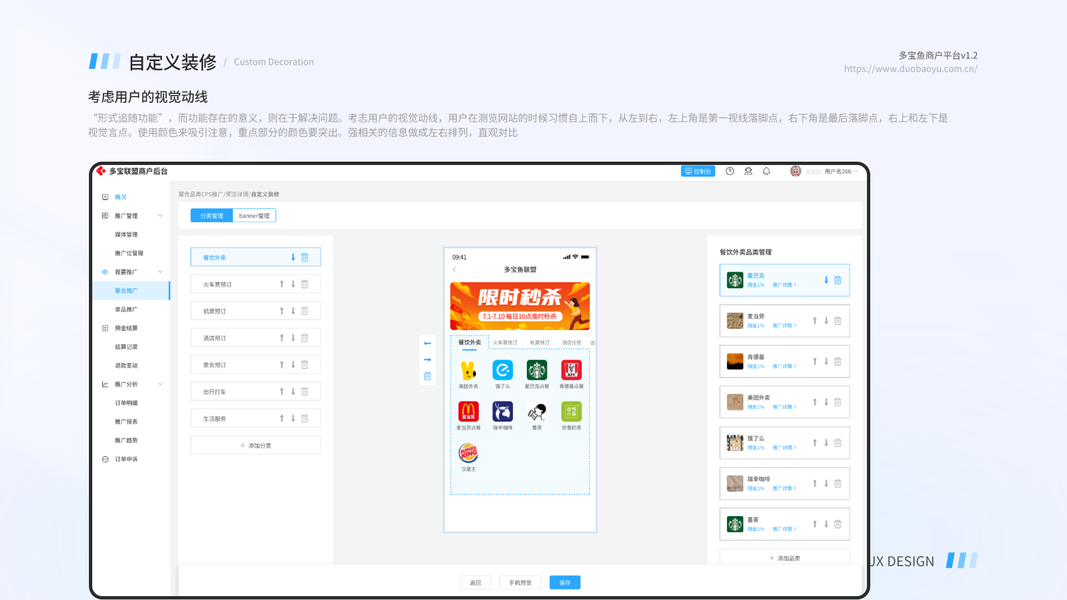1067x600 pixels.
Task: Move 票务预订 category up
Action: 282,365
